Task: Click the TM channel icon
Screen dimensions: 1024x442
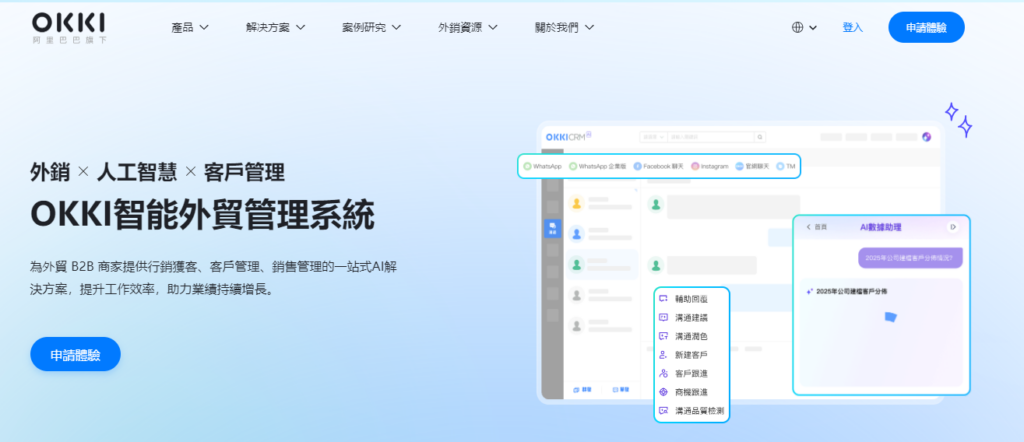Action: (780, 166)
